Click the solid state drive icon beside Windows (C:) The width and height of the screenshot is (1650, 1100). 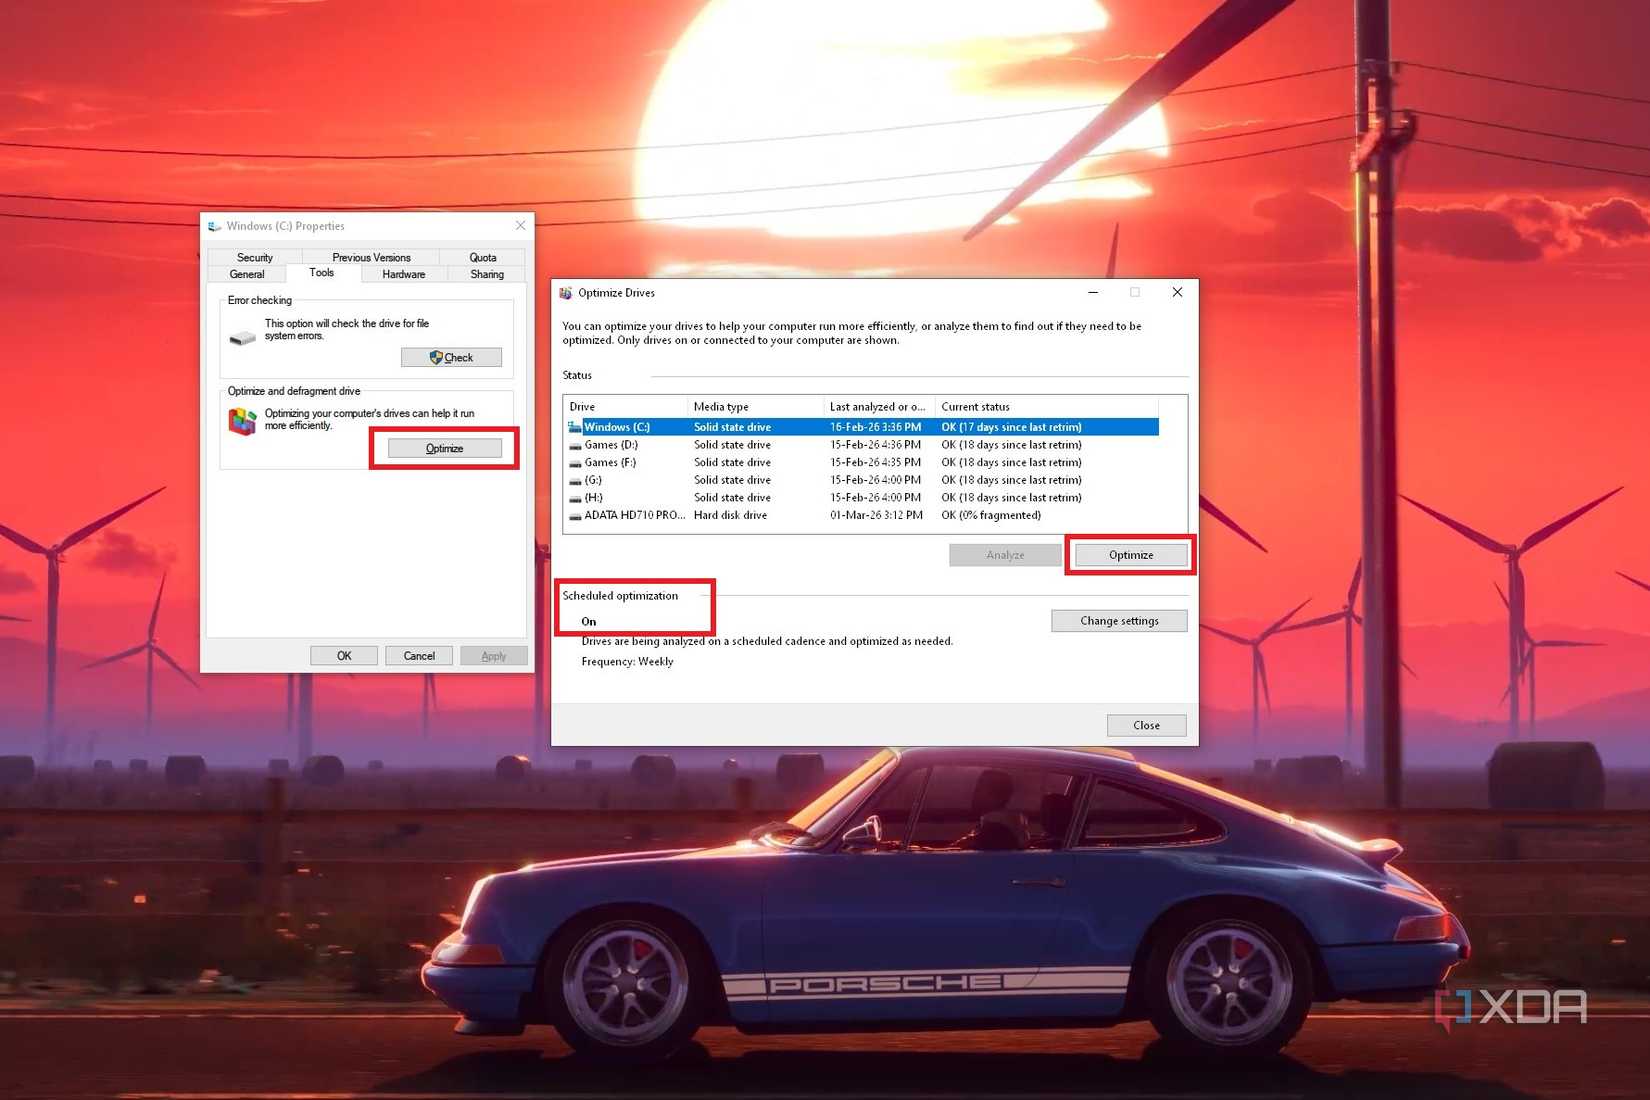coord(575,426)
